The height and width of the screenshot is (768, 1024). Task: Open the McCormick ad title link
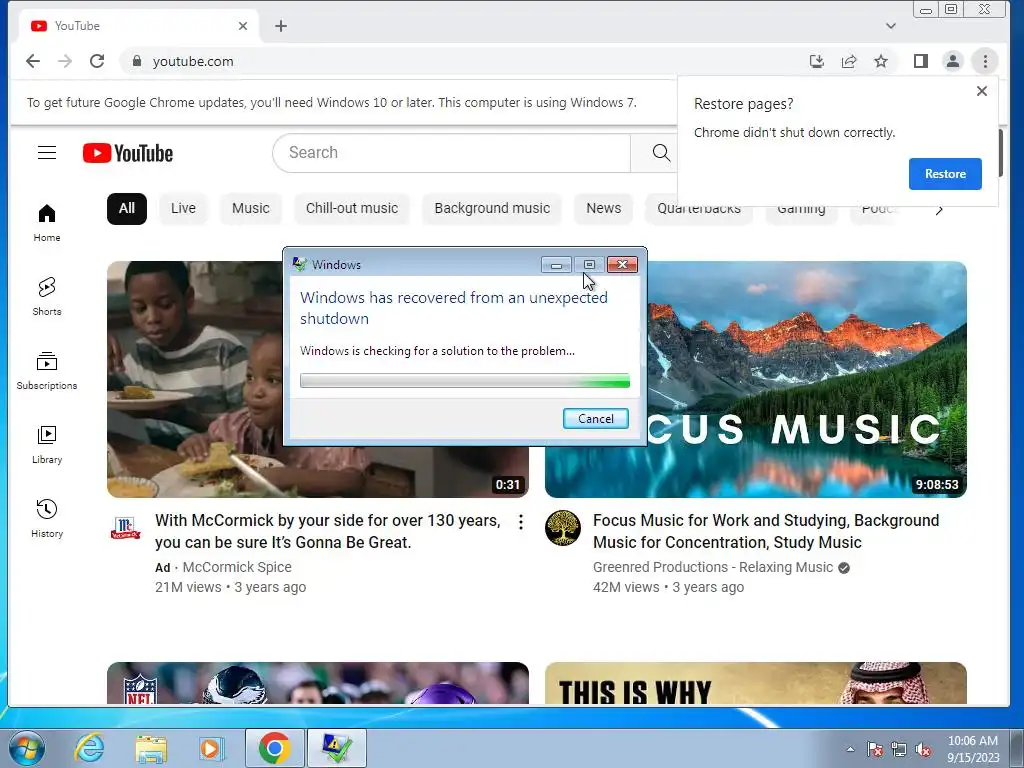328,532
